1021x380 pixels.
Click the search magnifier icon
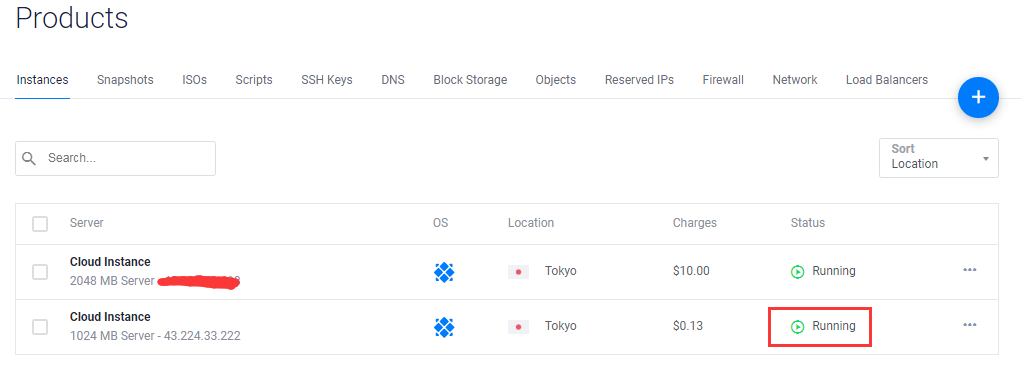29,158
